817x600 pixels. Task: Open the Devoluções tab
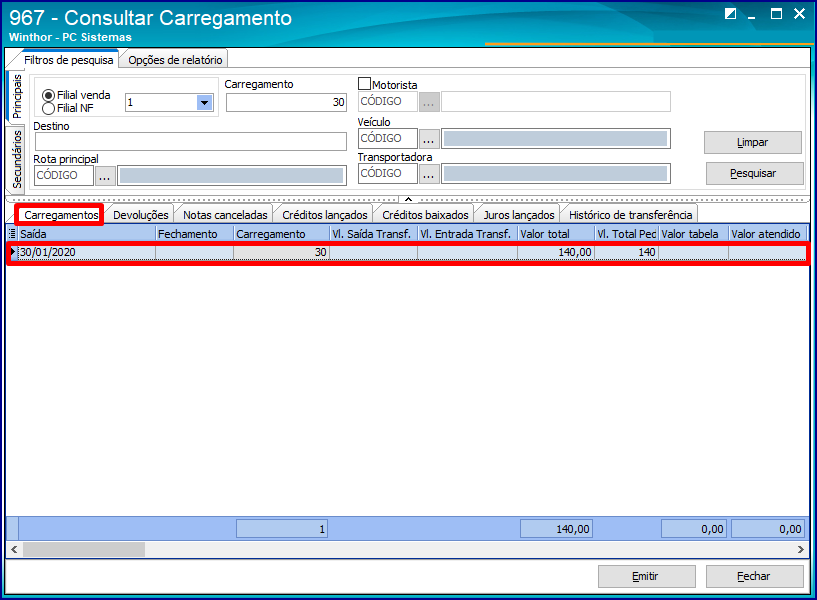(140, 215)
